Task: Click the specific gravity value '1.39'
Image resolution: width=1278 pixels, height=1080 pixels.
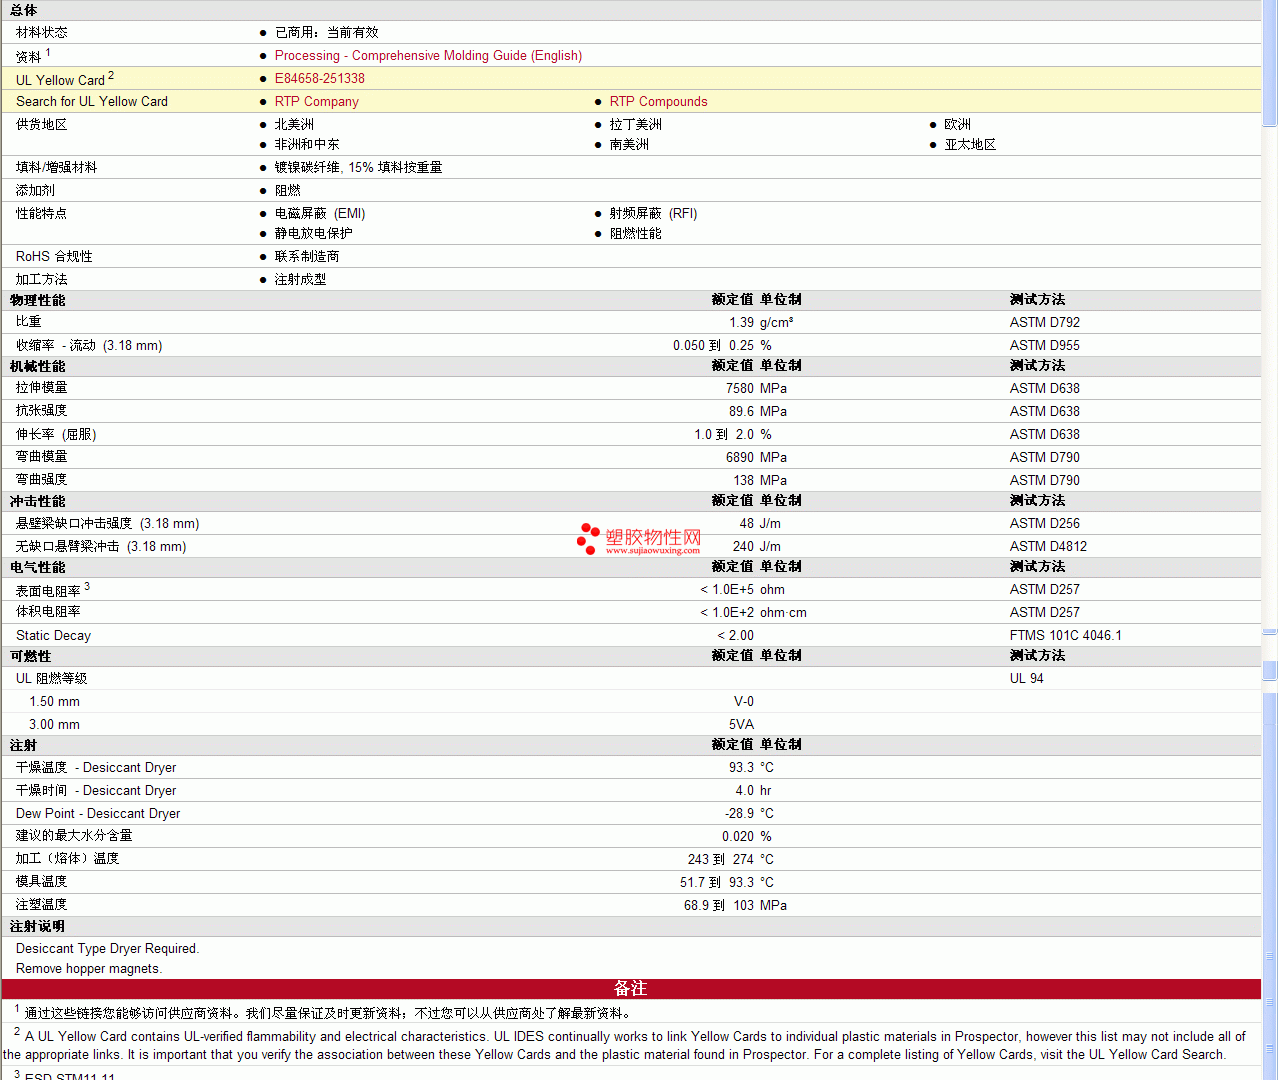Action: coord(742,323)
